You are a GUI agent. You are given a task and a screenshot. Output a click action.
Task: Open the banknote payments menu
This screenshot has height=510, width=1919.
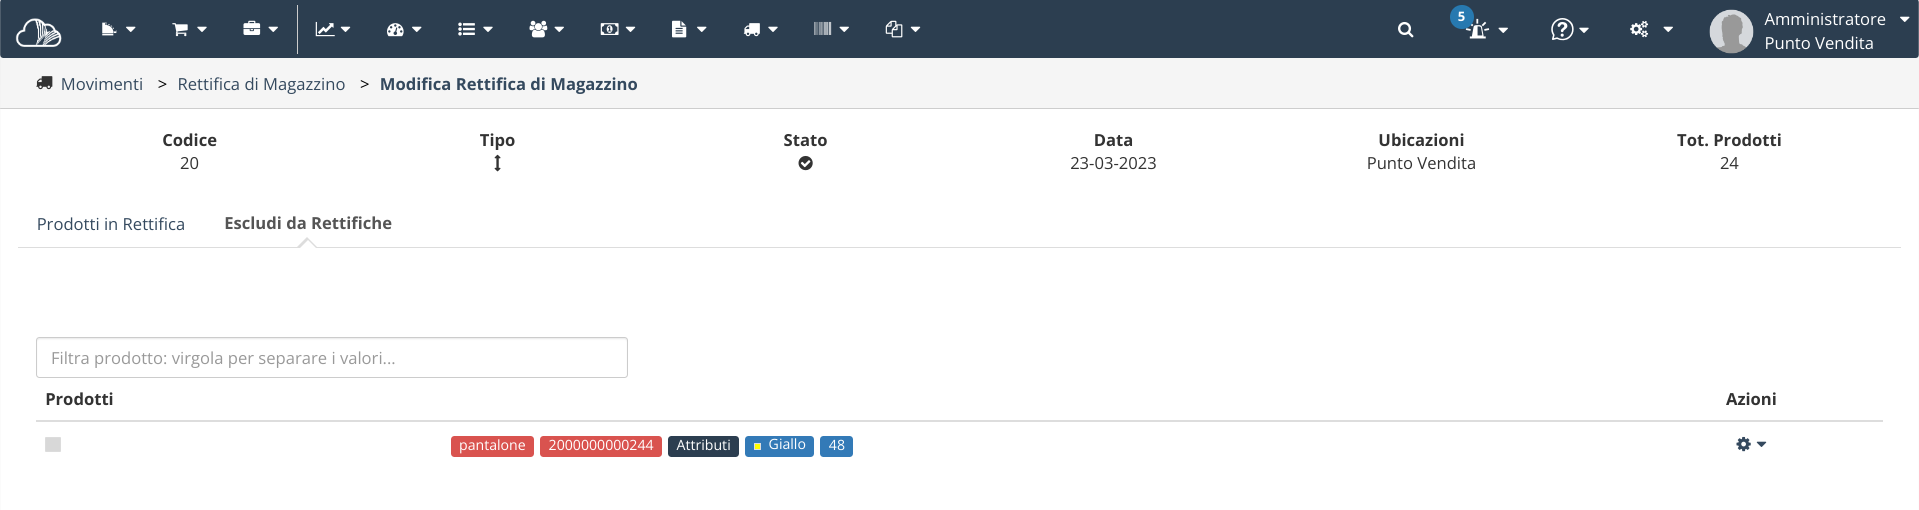point(617,30)
